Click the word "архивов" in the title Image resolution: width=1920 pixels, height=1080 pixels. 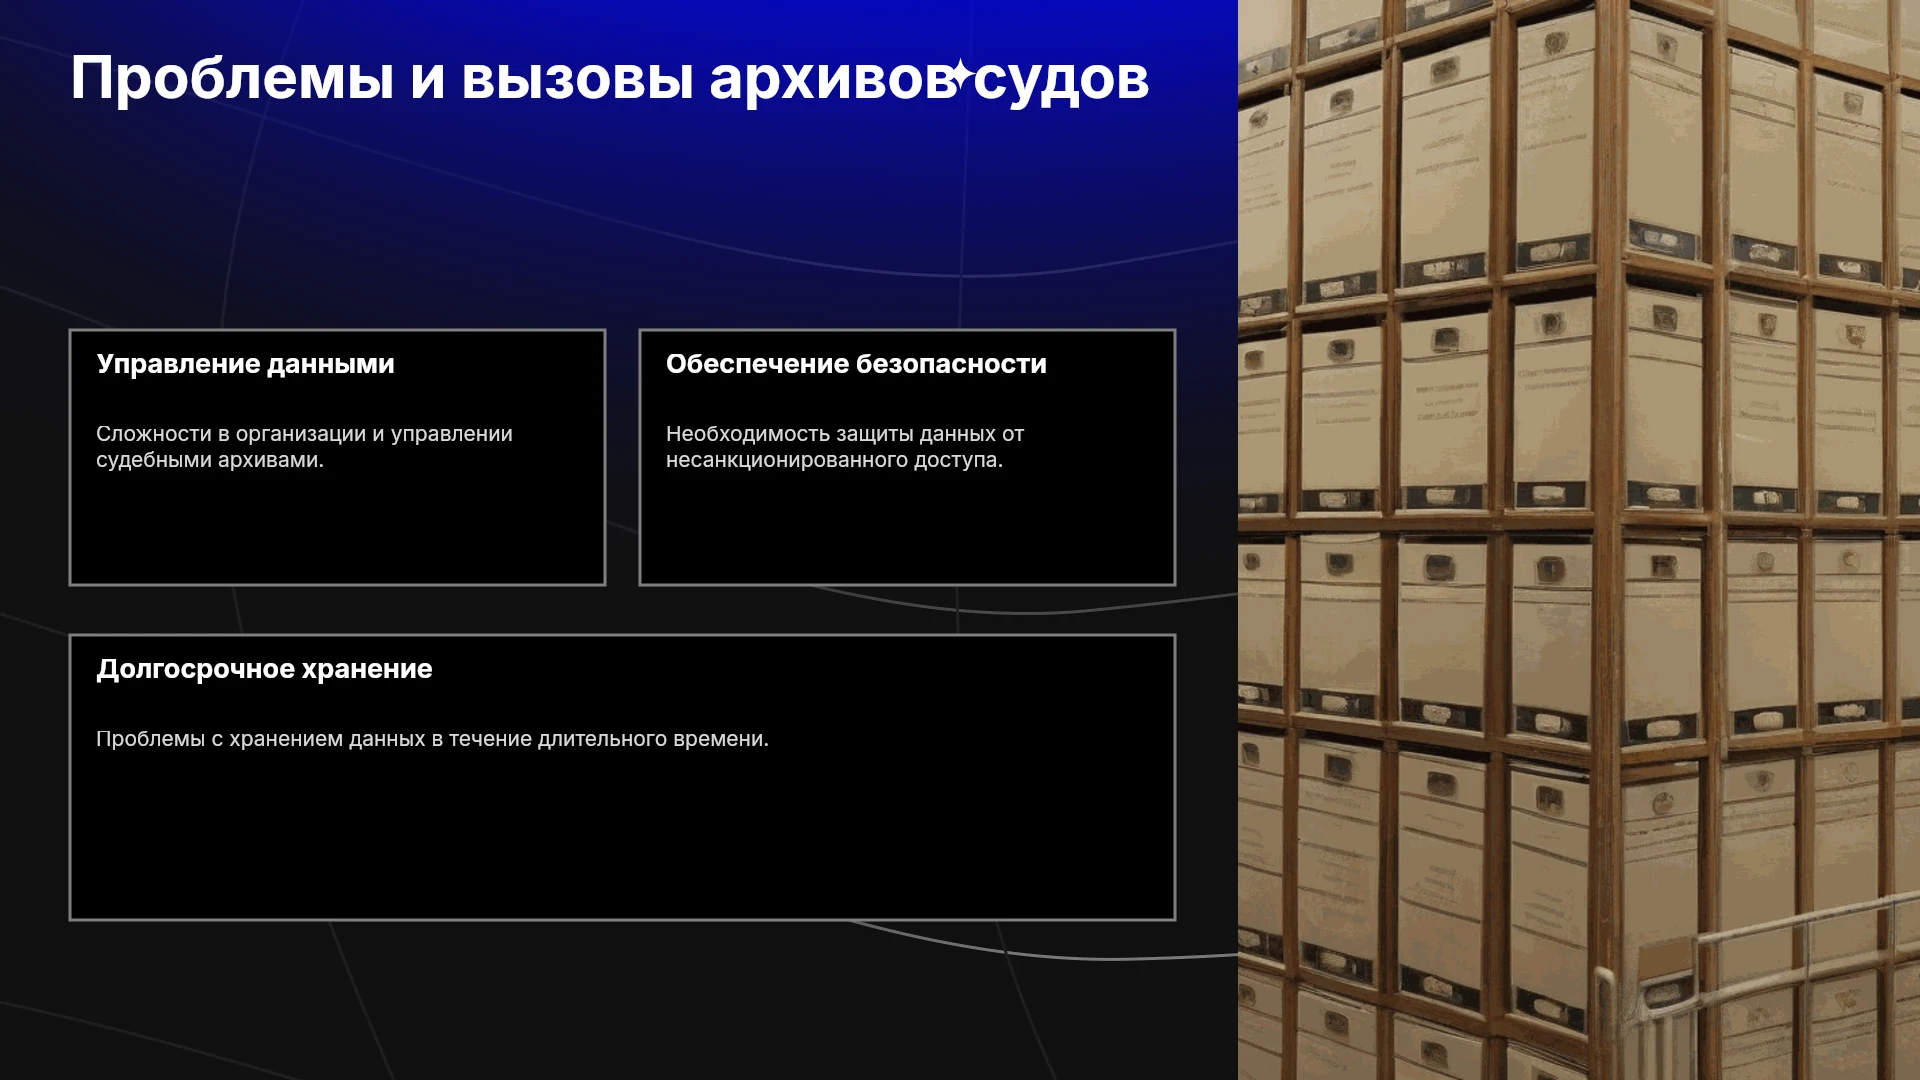831,82
